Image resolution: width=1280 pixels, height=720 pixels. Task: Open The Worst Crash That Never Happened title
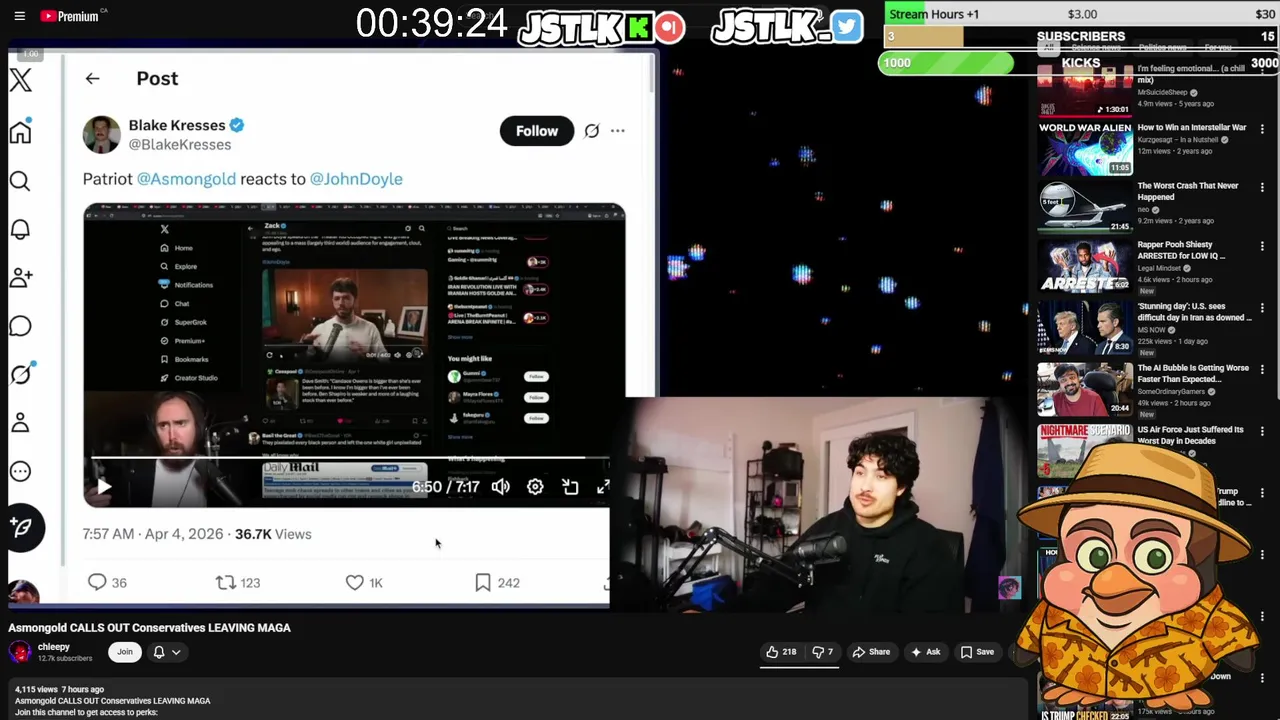tap(1188, 191)
